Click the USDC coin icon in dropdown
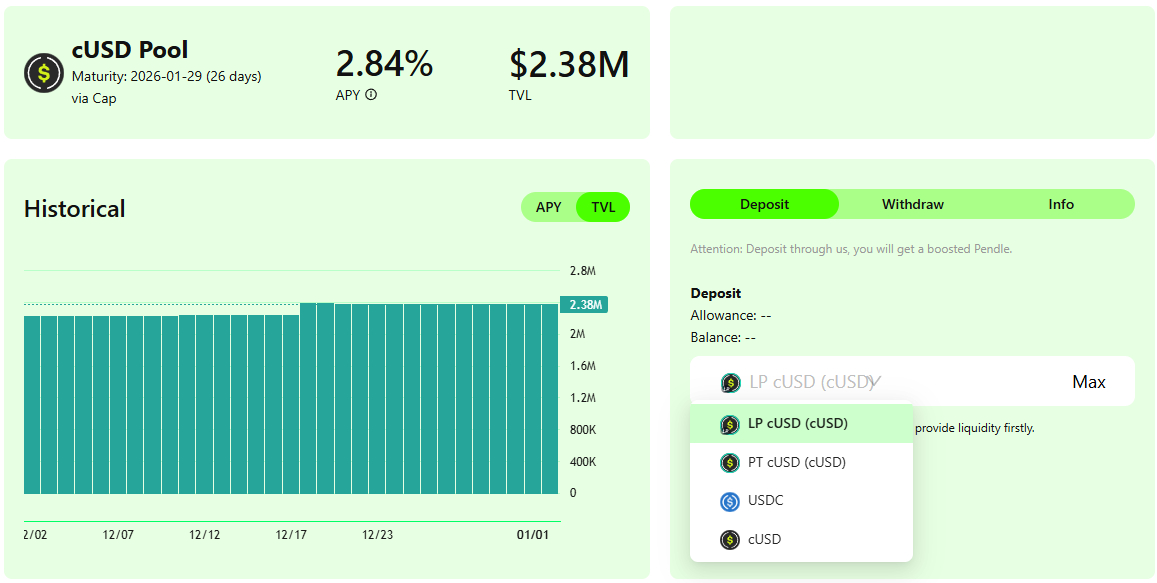Image resolution: width=1157 pixels, height=583 pixels. coord(730,501)
